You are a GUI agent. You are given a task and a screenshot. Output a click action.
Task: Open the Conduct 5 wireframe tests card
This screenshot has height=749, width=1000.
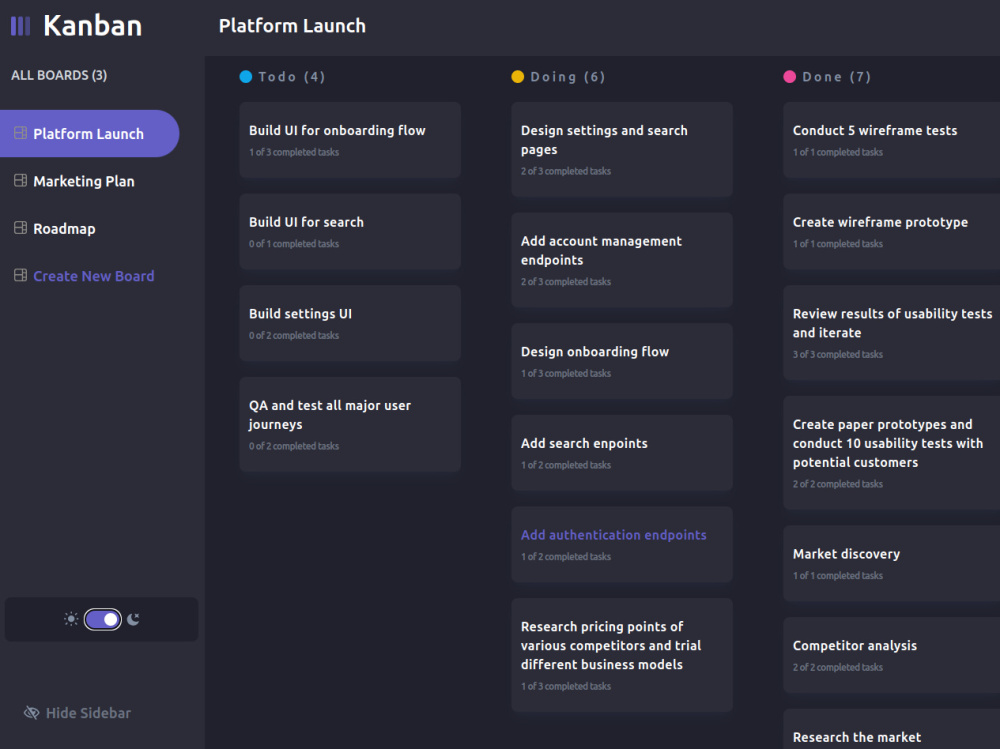[x=892, y=140]
